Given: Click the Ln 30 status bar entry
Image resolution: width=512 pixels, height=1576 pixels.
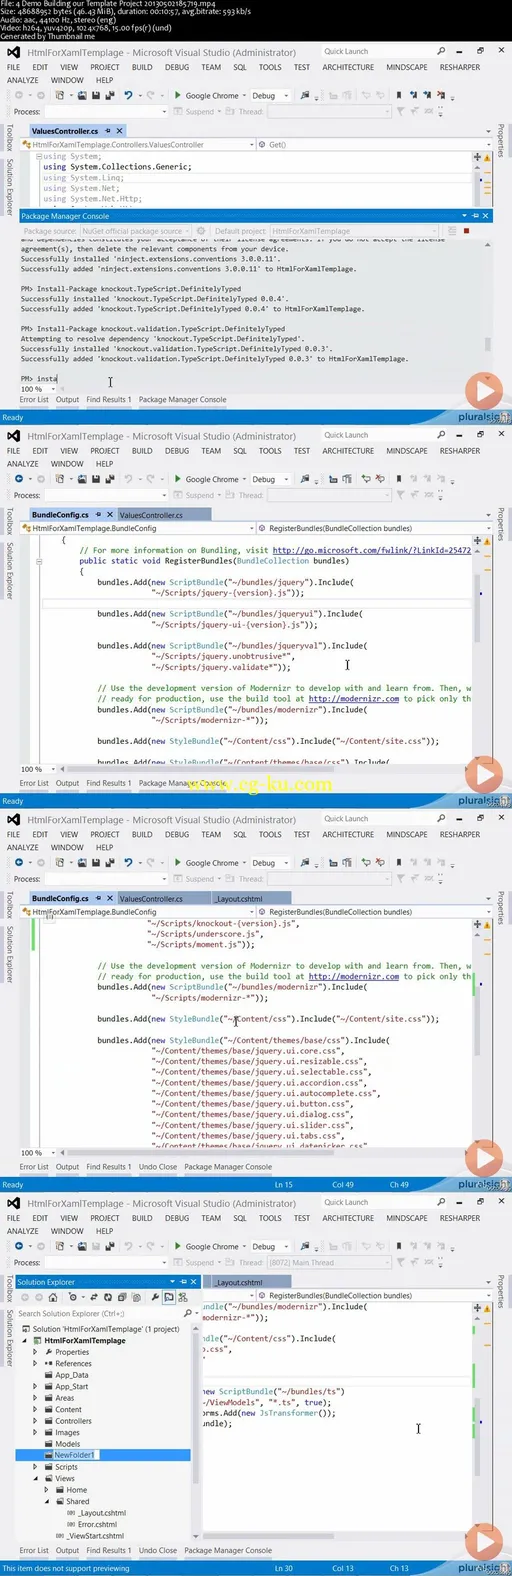Looking at the screenshot, I should tap(284, 1568).
